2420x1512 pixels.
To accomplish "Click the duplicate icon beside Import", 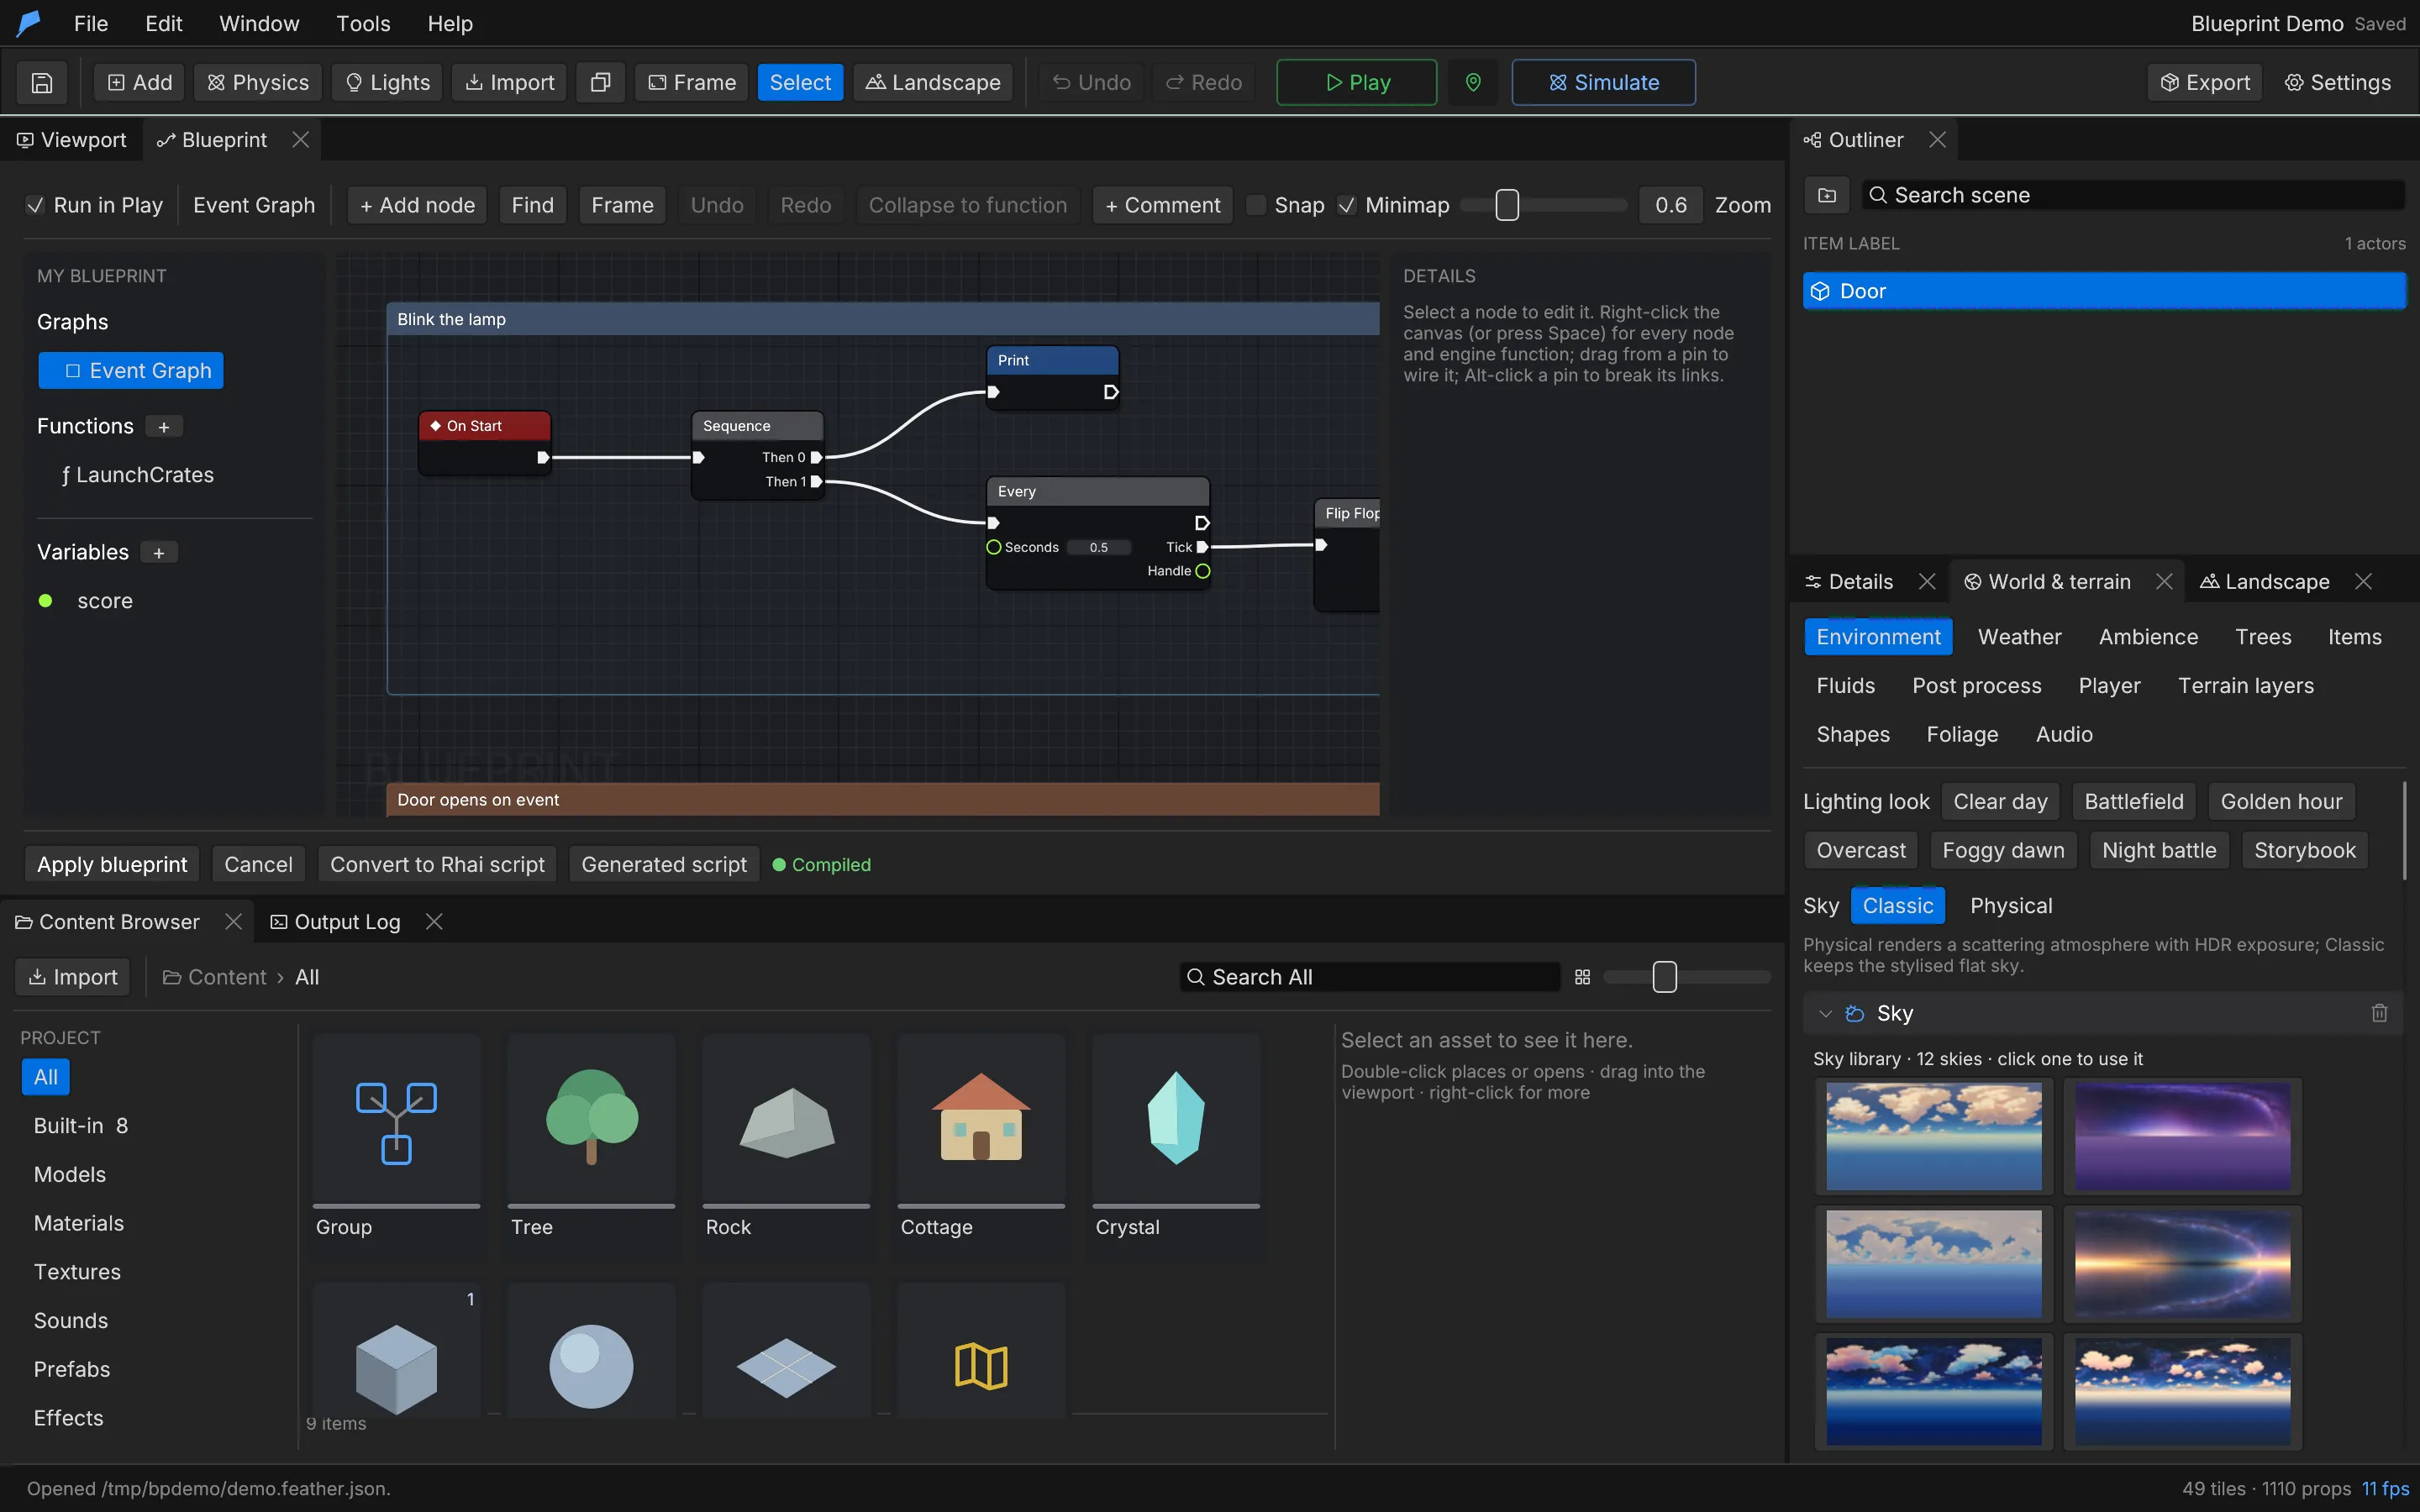I will coord(600,82).
